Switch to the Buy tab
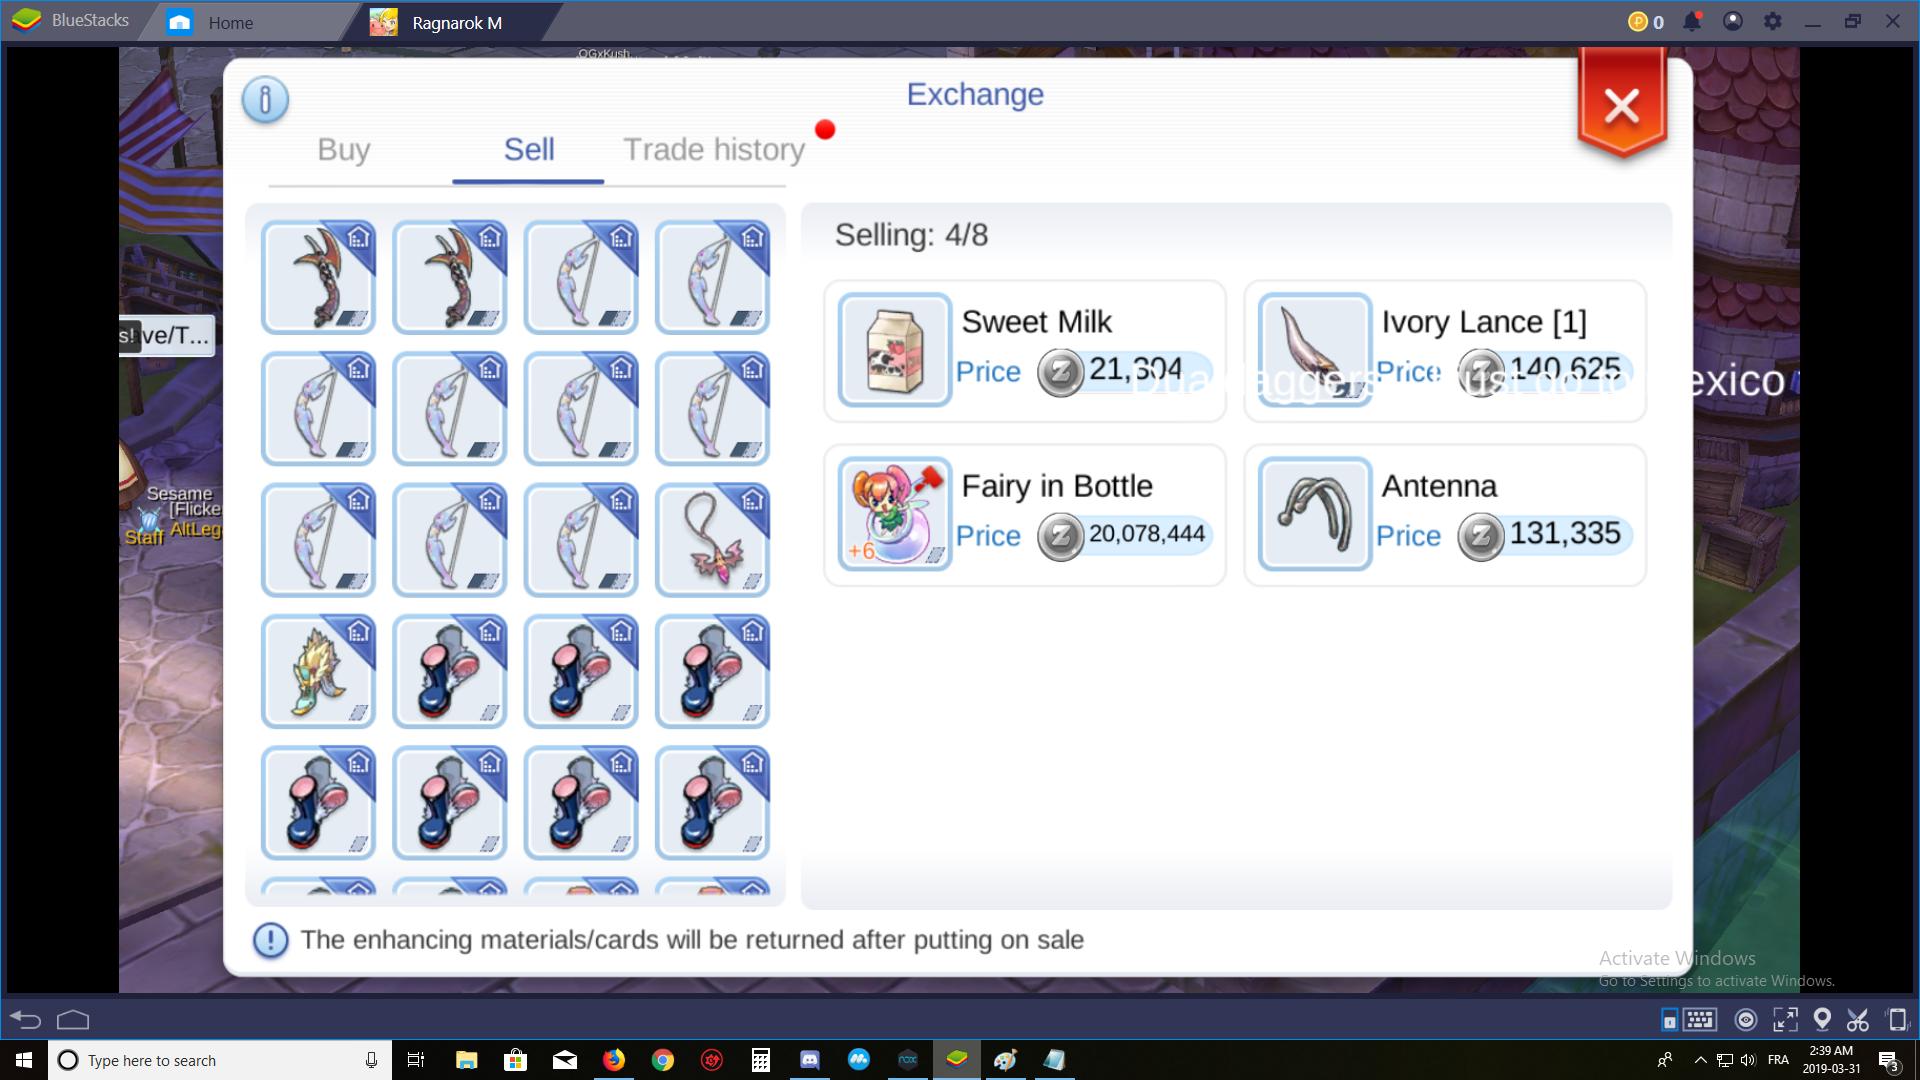 344,149
